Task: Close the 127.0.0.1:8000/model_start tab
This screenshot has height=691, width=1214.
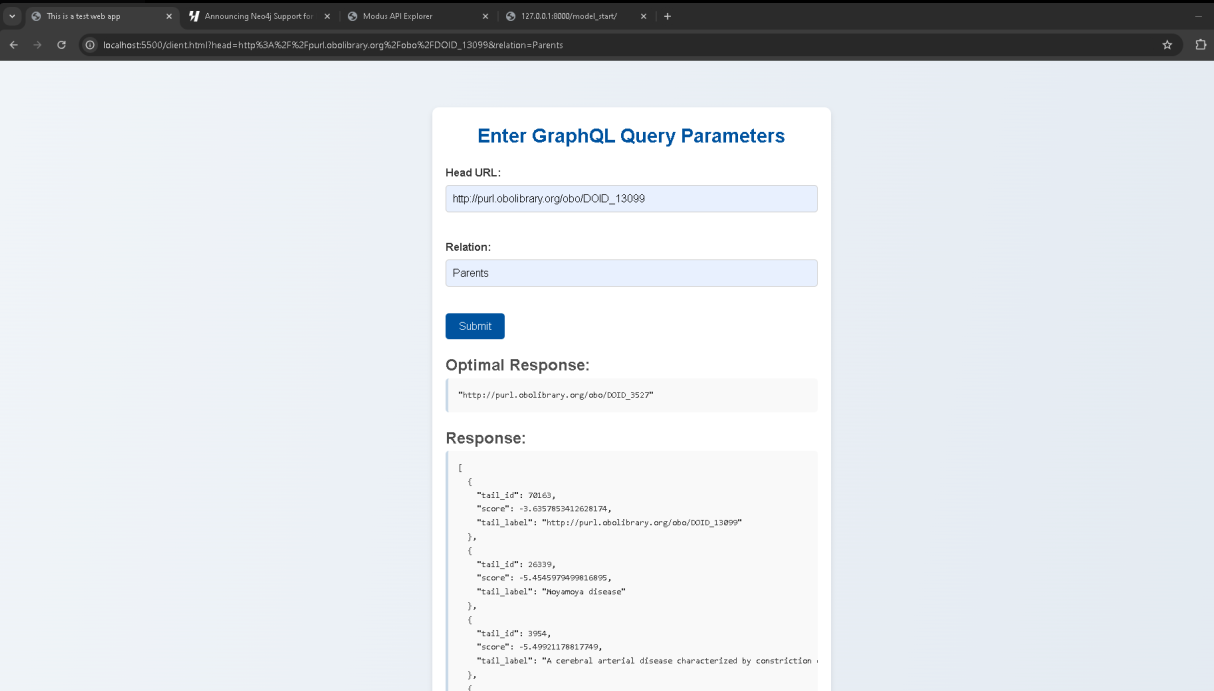Action: (643, 16)
